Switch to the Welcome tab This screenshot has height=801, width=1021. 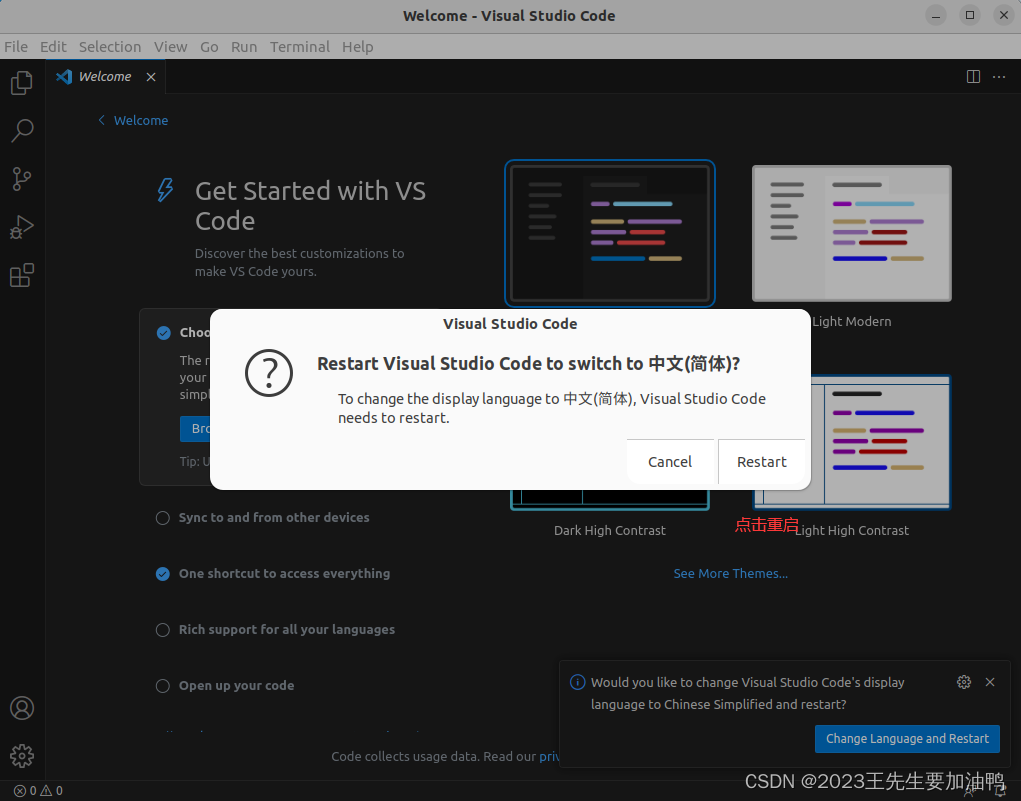tap(103, 76)
